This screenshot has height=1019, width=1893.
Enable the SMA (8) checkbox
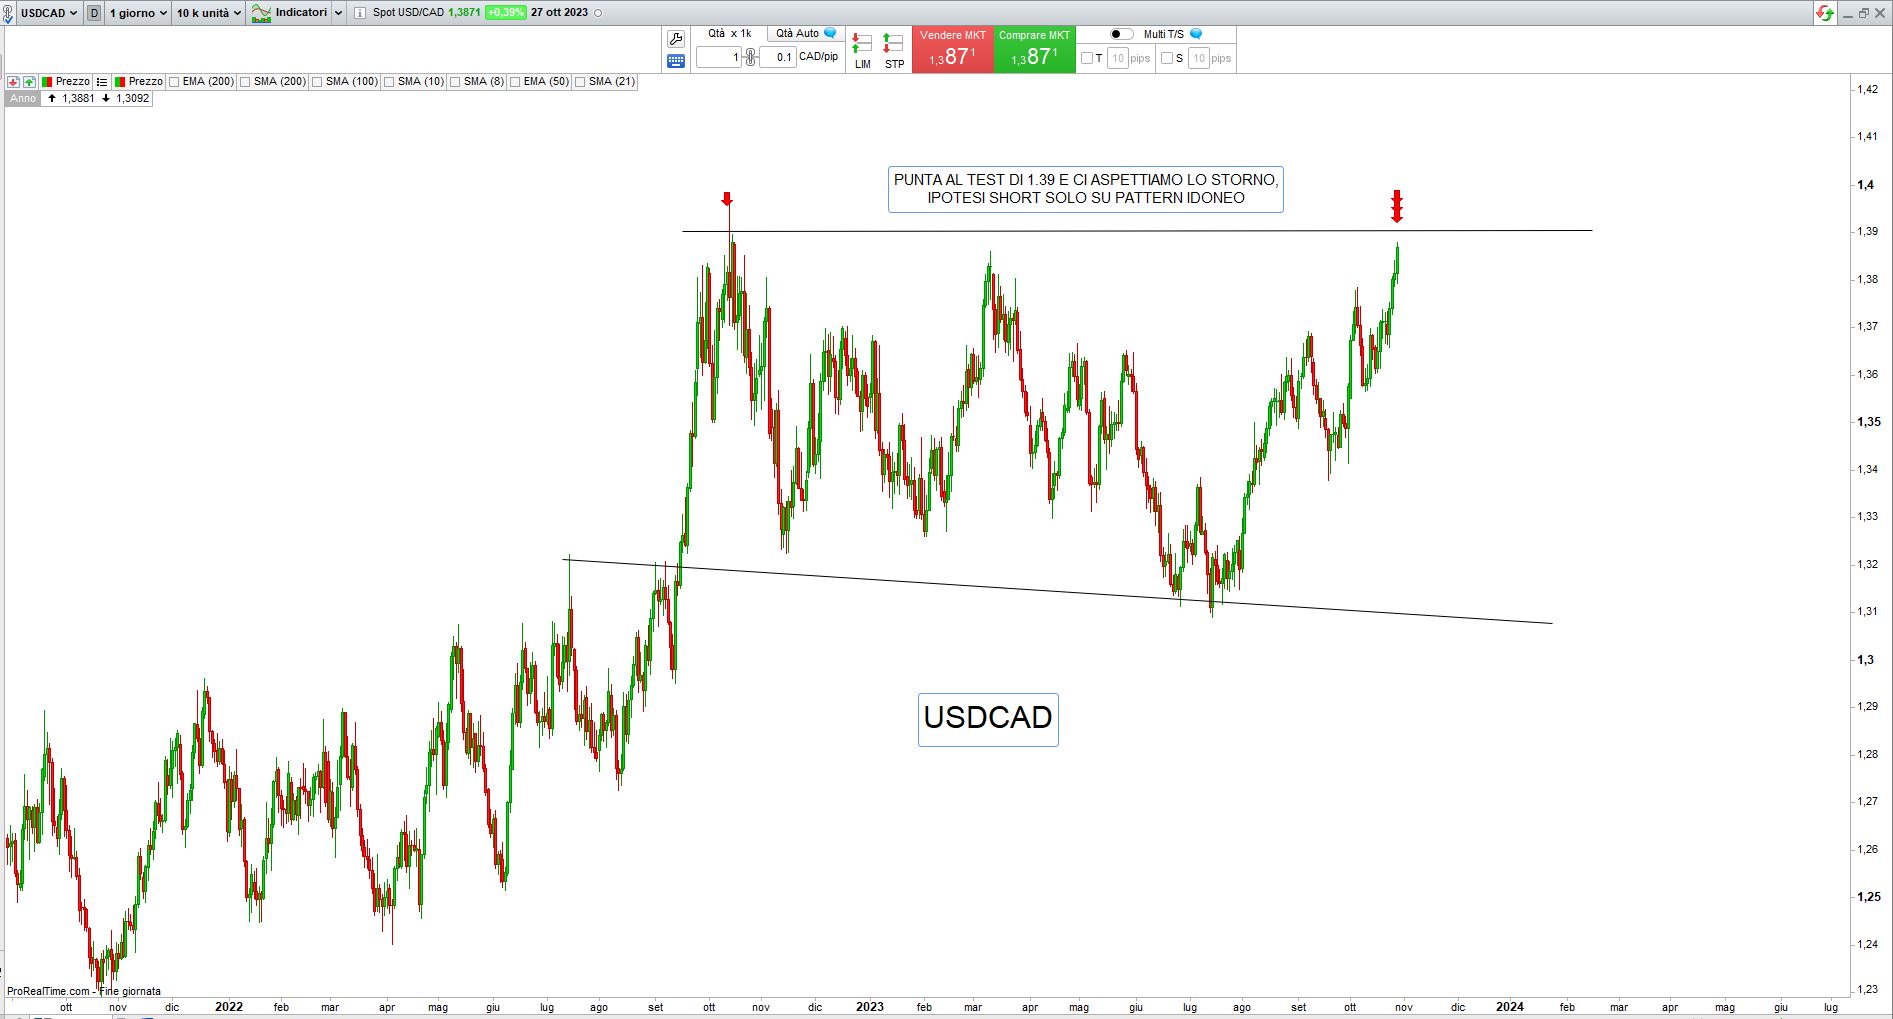click(x=455, y=82)
